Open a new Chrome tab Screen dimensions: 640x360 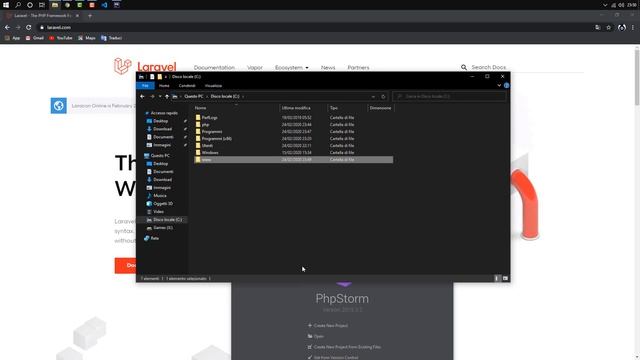point(90,16)
